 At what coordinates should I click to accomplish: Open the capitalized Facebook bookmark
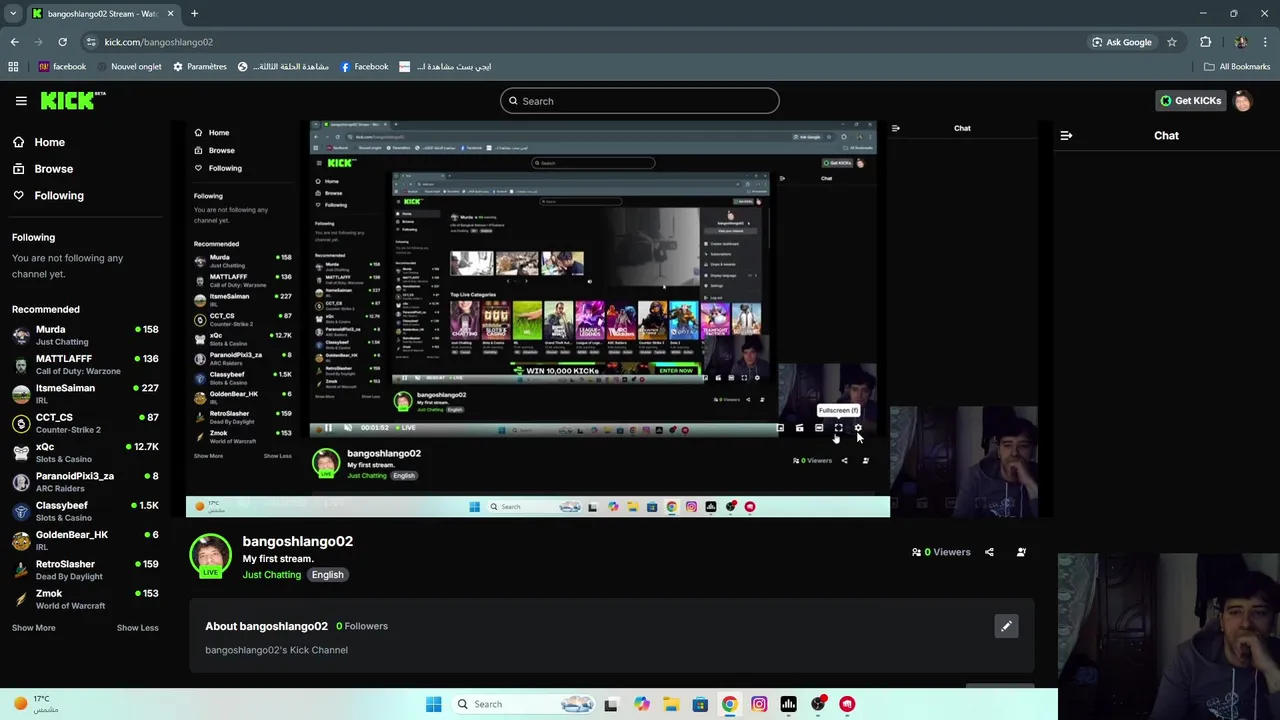coord(364,67)
